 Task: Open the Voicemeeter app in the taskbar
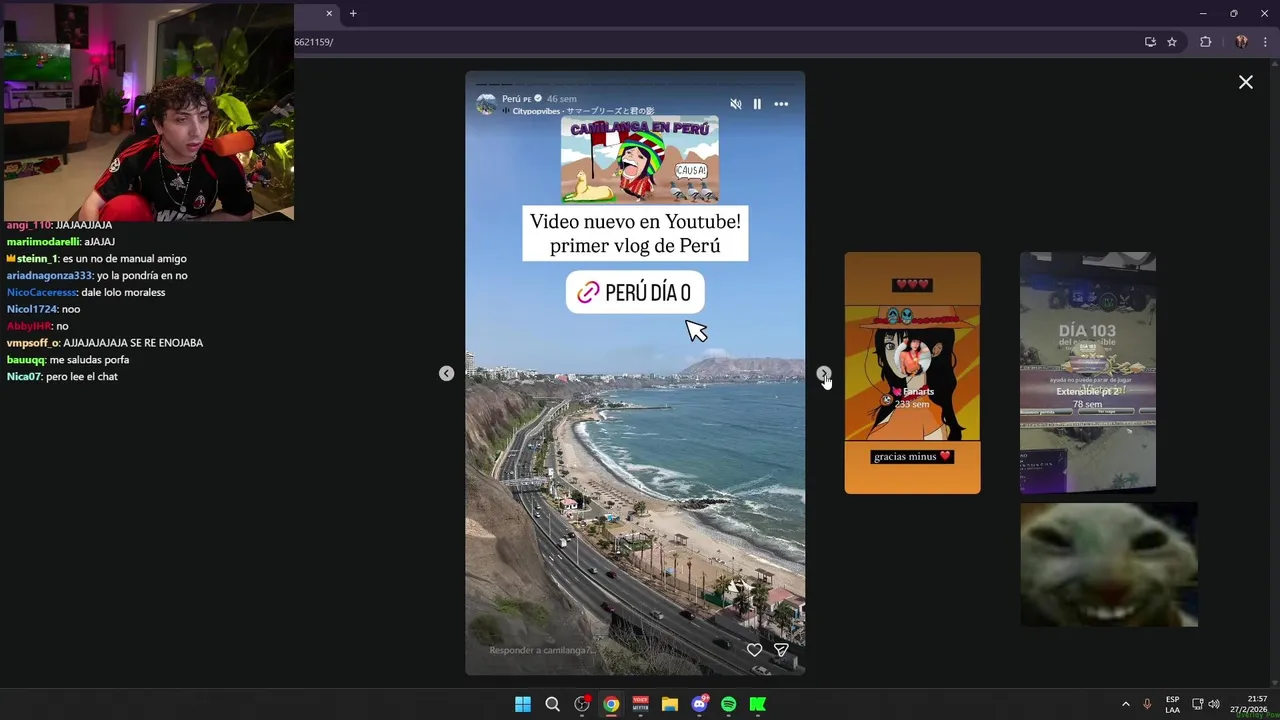pos(640,704)
